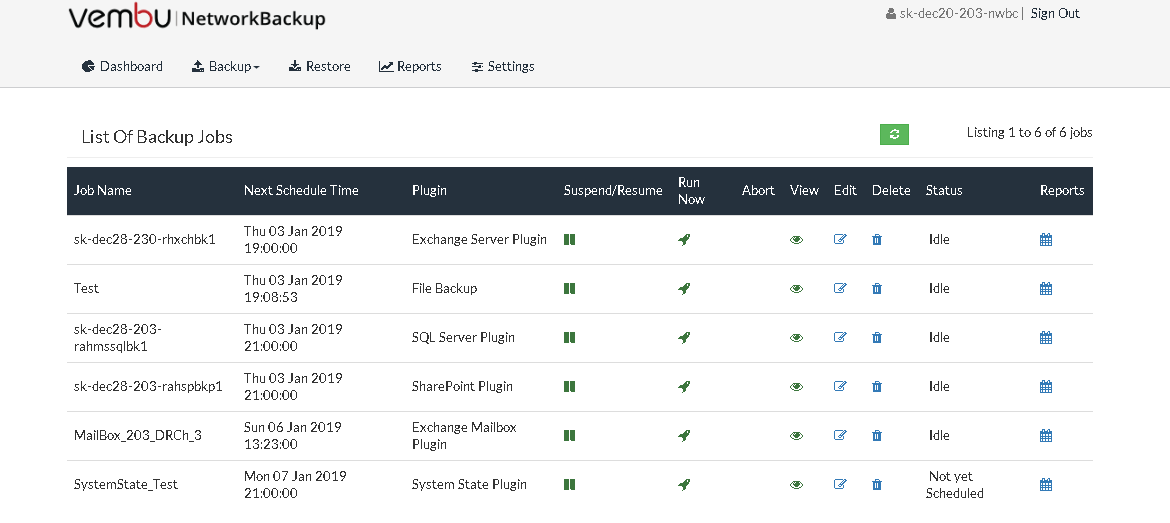Run the Test job now

683,288
